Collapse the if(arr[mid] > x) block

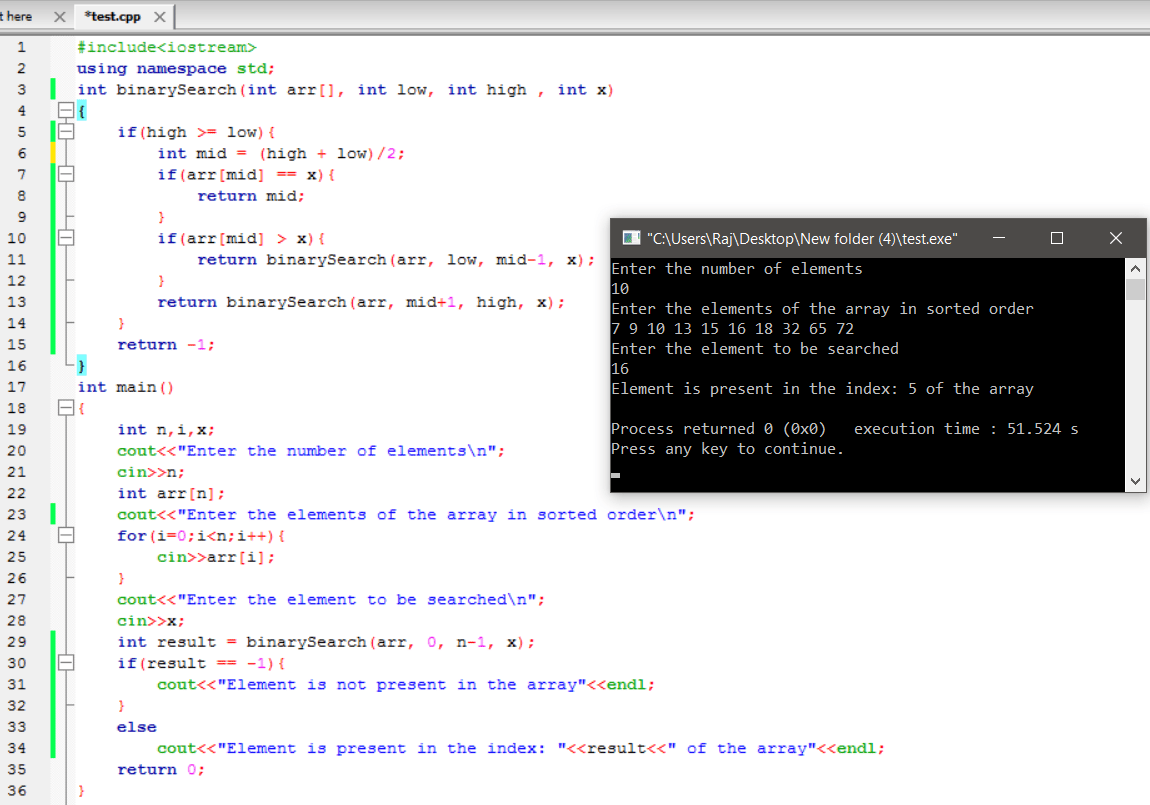coord(65,238)
